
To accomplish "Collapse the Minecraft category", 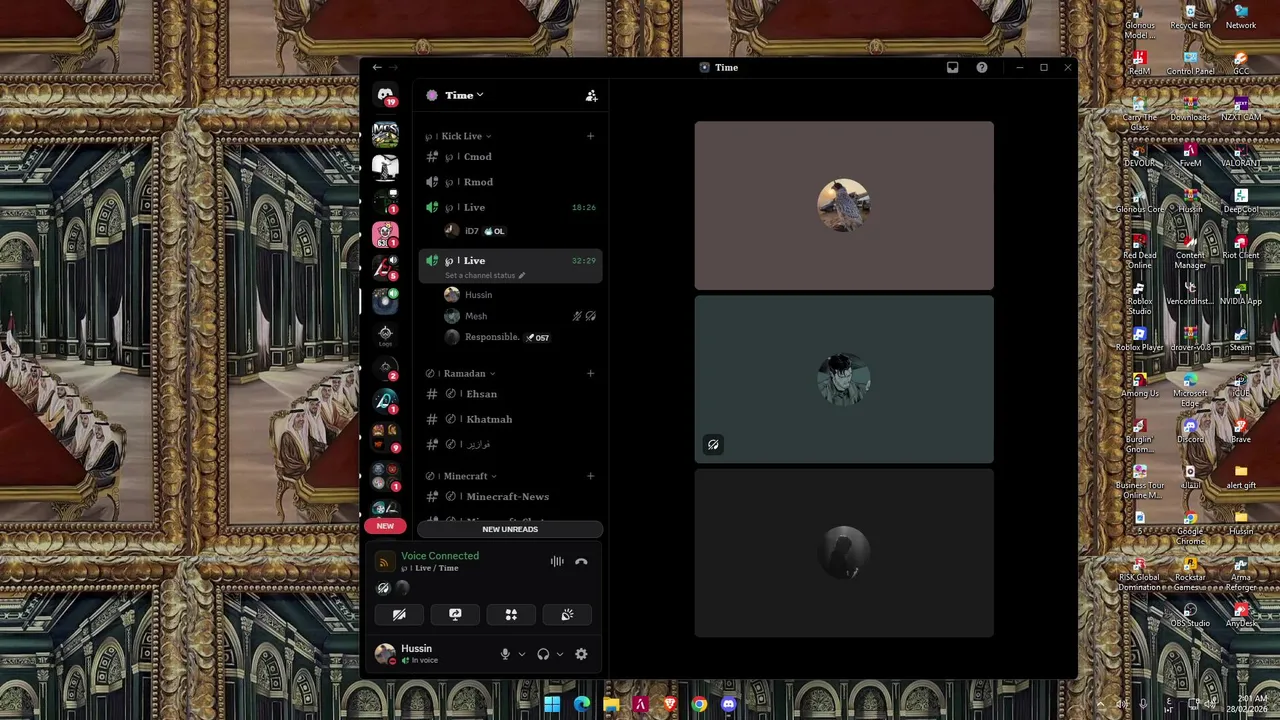I will click(x=470, y=476).
